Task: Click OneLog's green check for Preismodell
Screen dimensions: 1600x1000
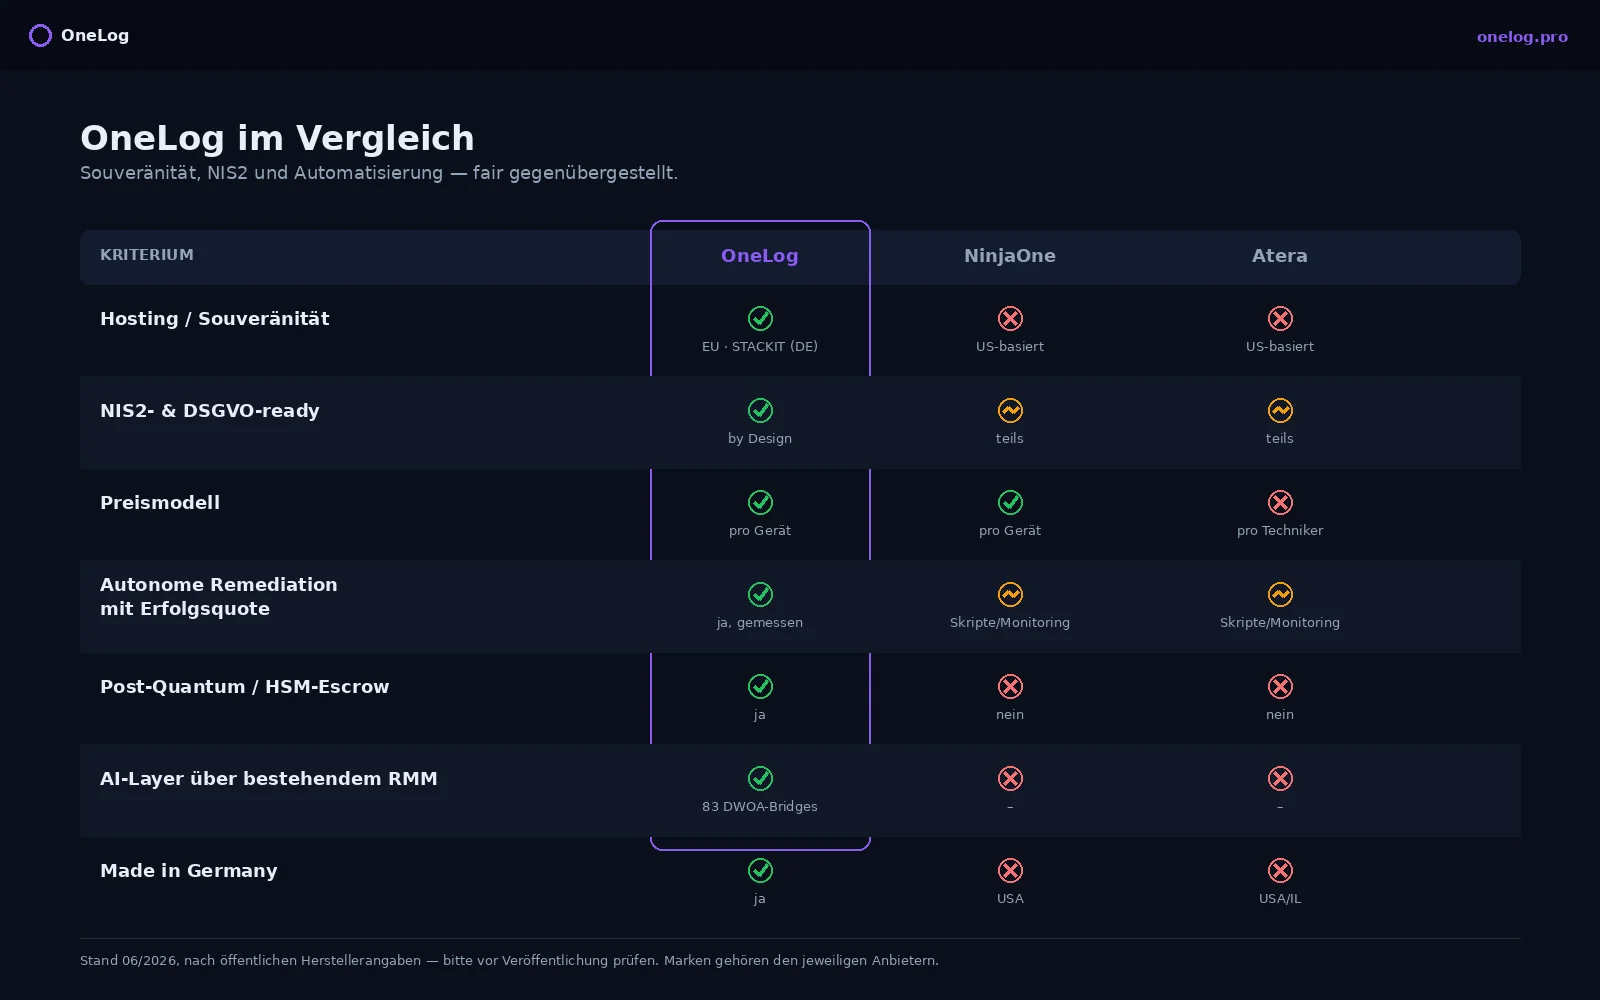Action: click(x=760, y=502)
